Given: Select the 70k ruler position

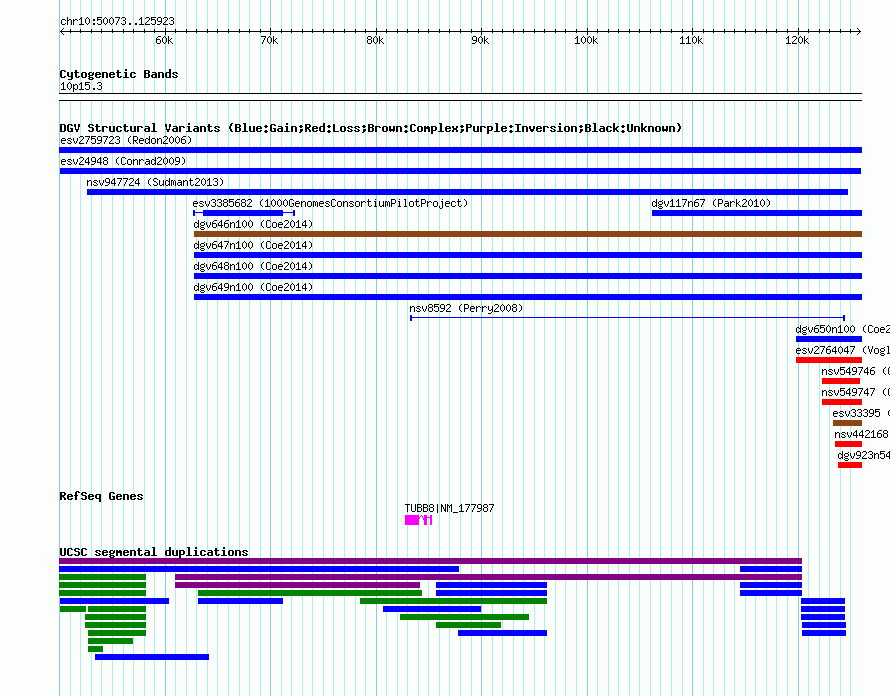Looking at the screenshot, I should (x=269, y=40).
